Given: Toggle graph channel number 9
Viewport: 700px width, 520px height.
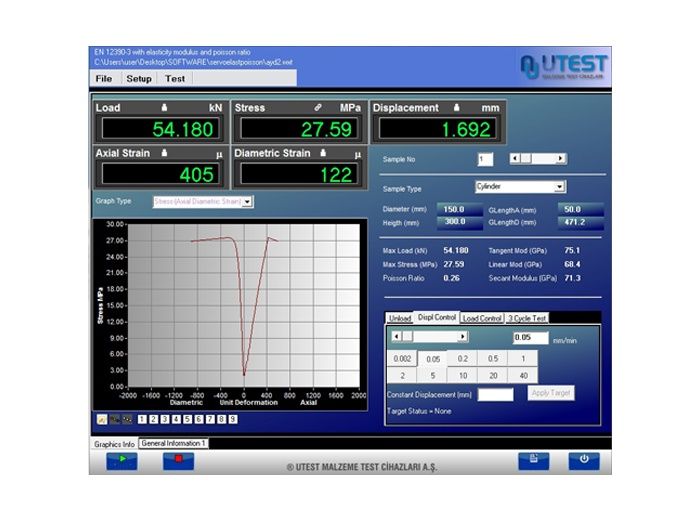Looking at the screenshot, I should coord(232,420).
